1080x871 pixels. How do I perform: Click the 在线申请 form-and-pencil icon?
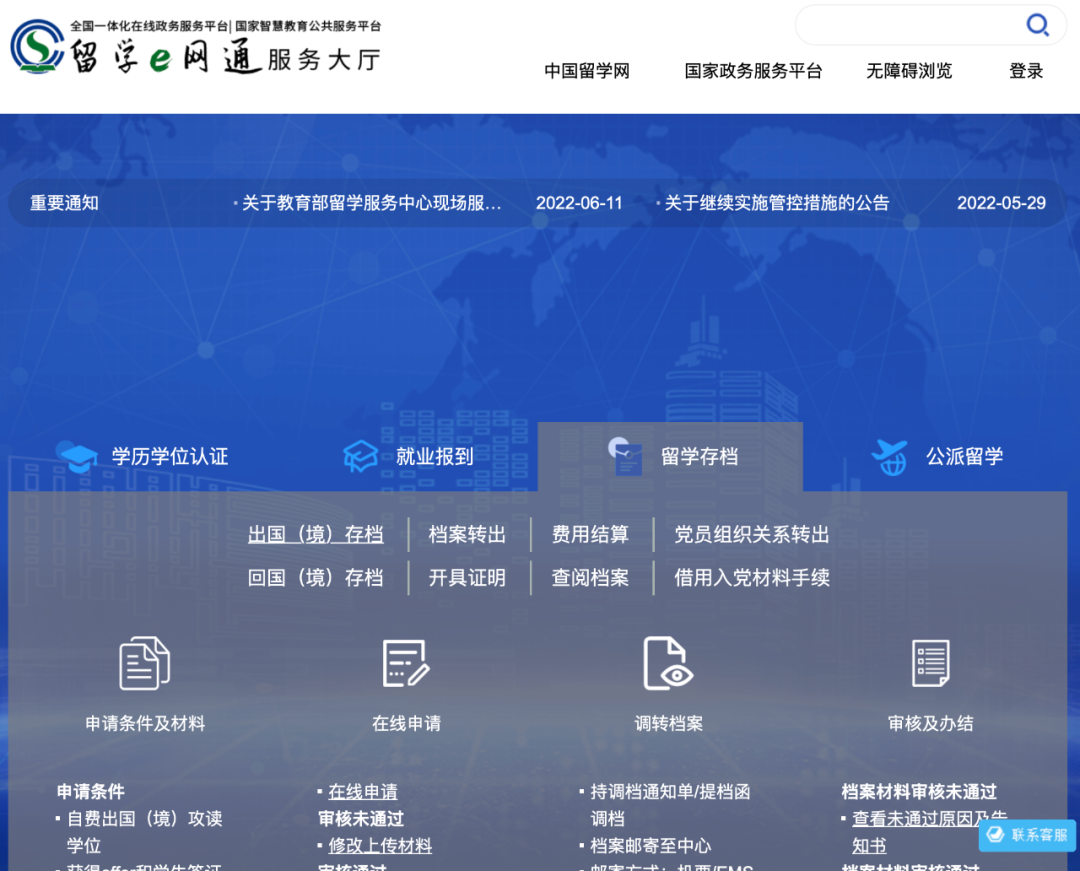[406, 663]
